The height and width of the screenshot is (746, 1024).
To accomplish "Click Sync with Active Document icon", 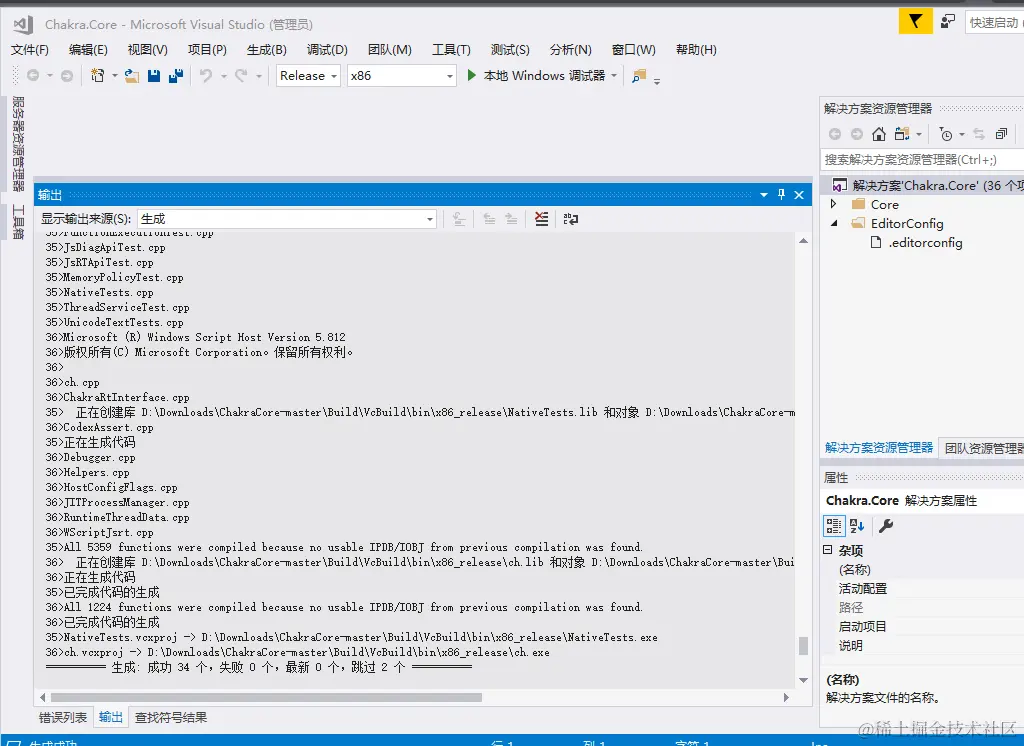I will pyautogui.click(x=978, y=134).
